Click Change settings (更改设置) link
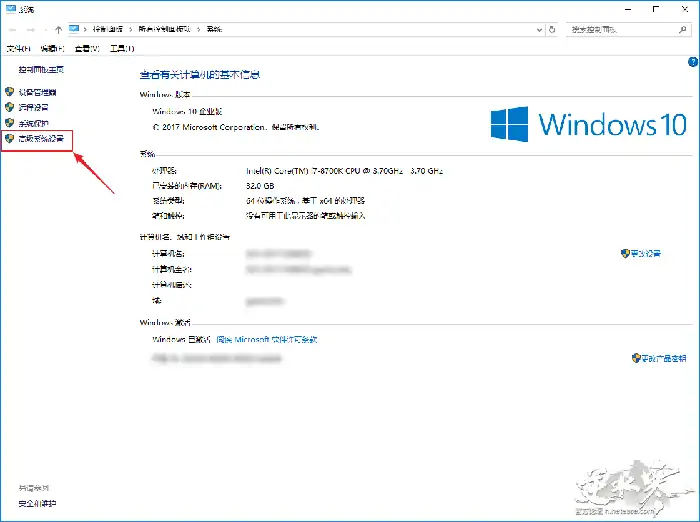 646,254
